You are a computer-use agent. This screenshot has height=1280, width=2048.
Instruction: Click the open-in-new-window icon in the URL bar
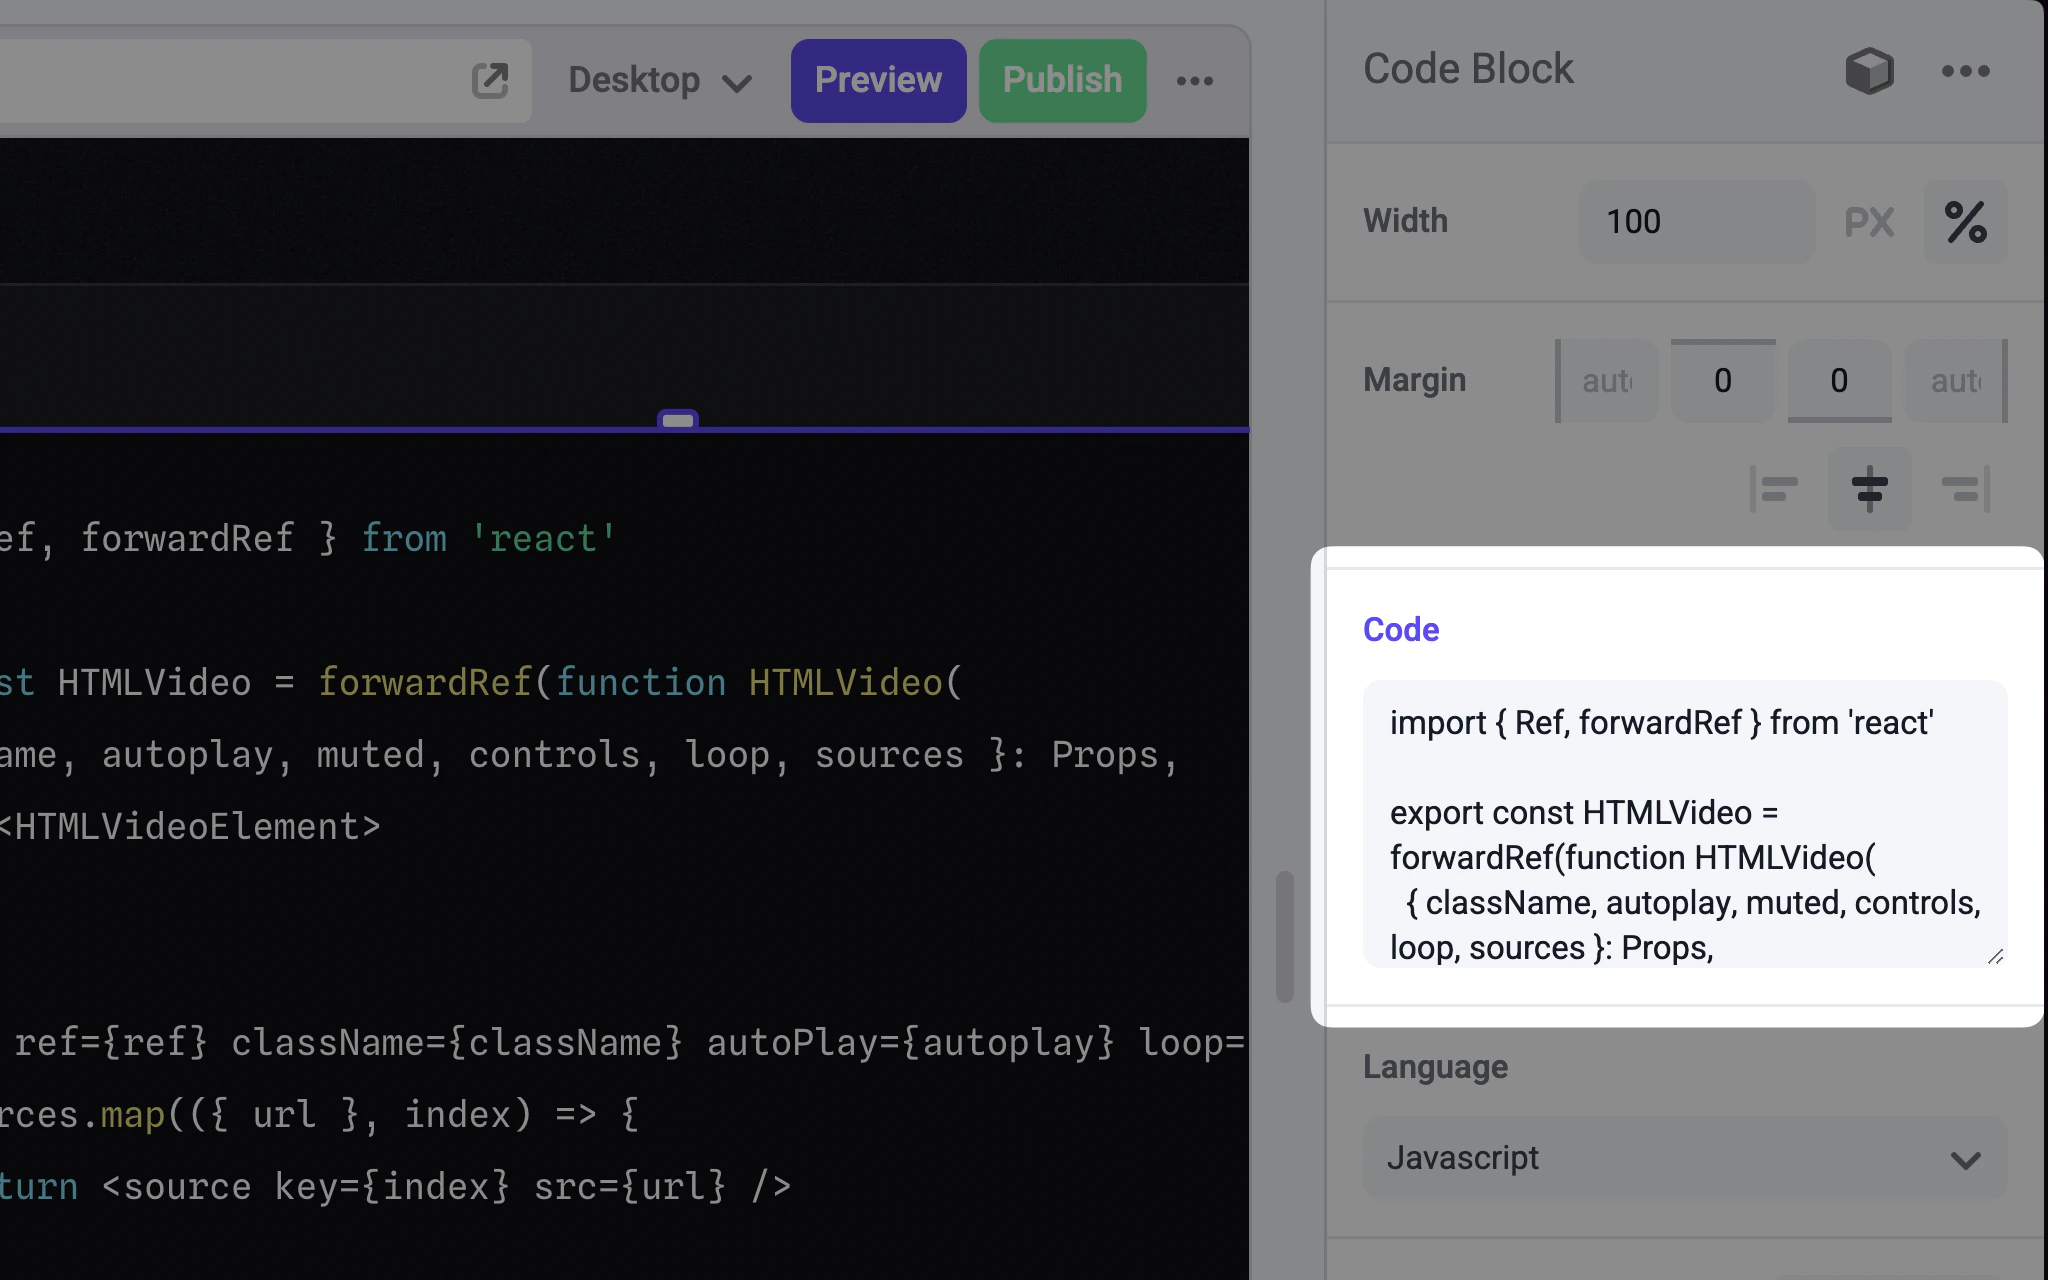point(490,80)
